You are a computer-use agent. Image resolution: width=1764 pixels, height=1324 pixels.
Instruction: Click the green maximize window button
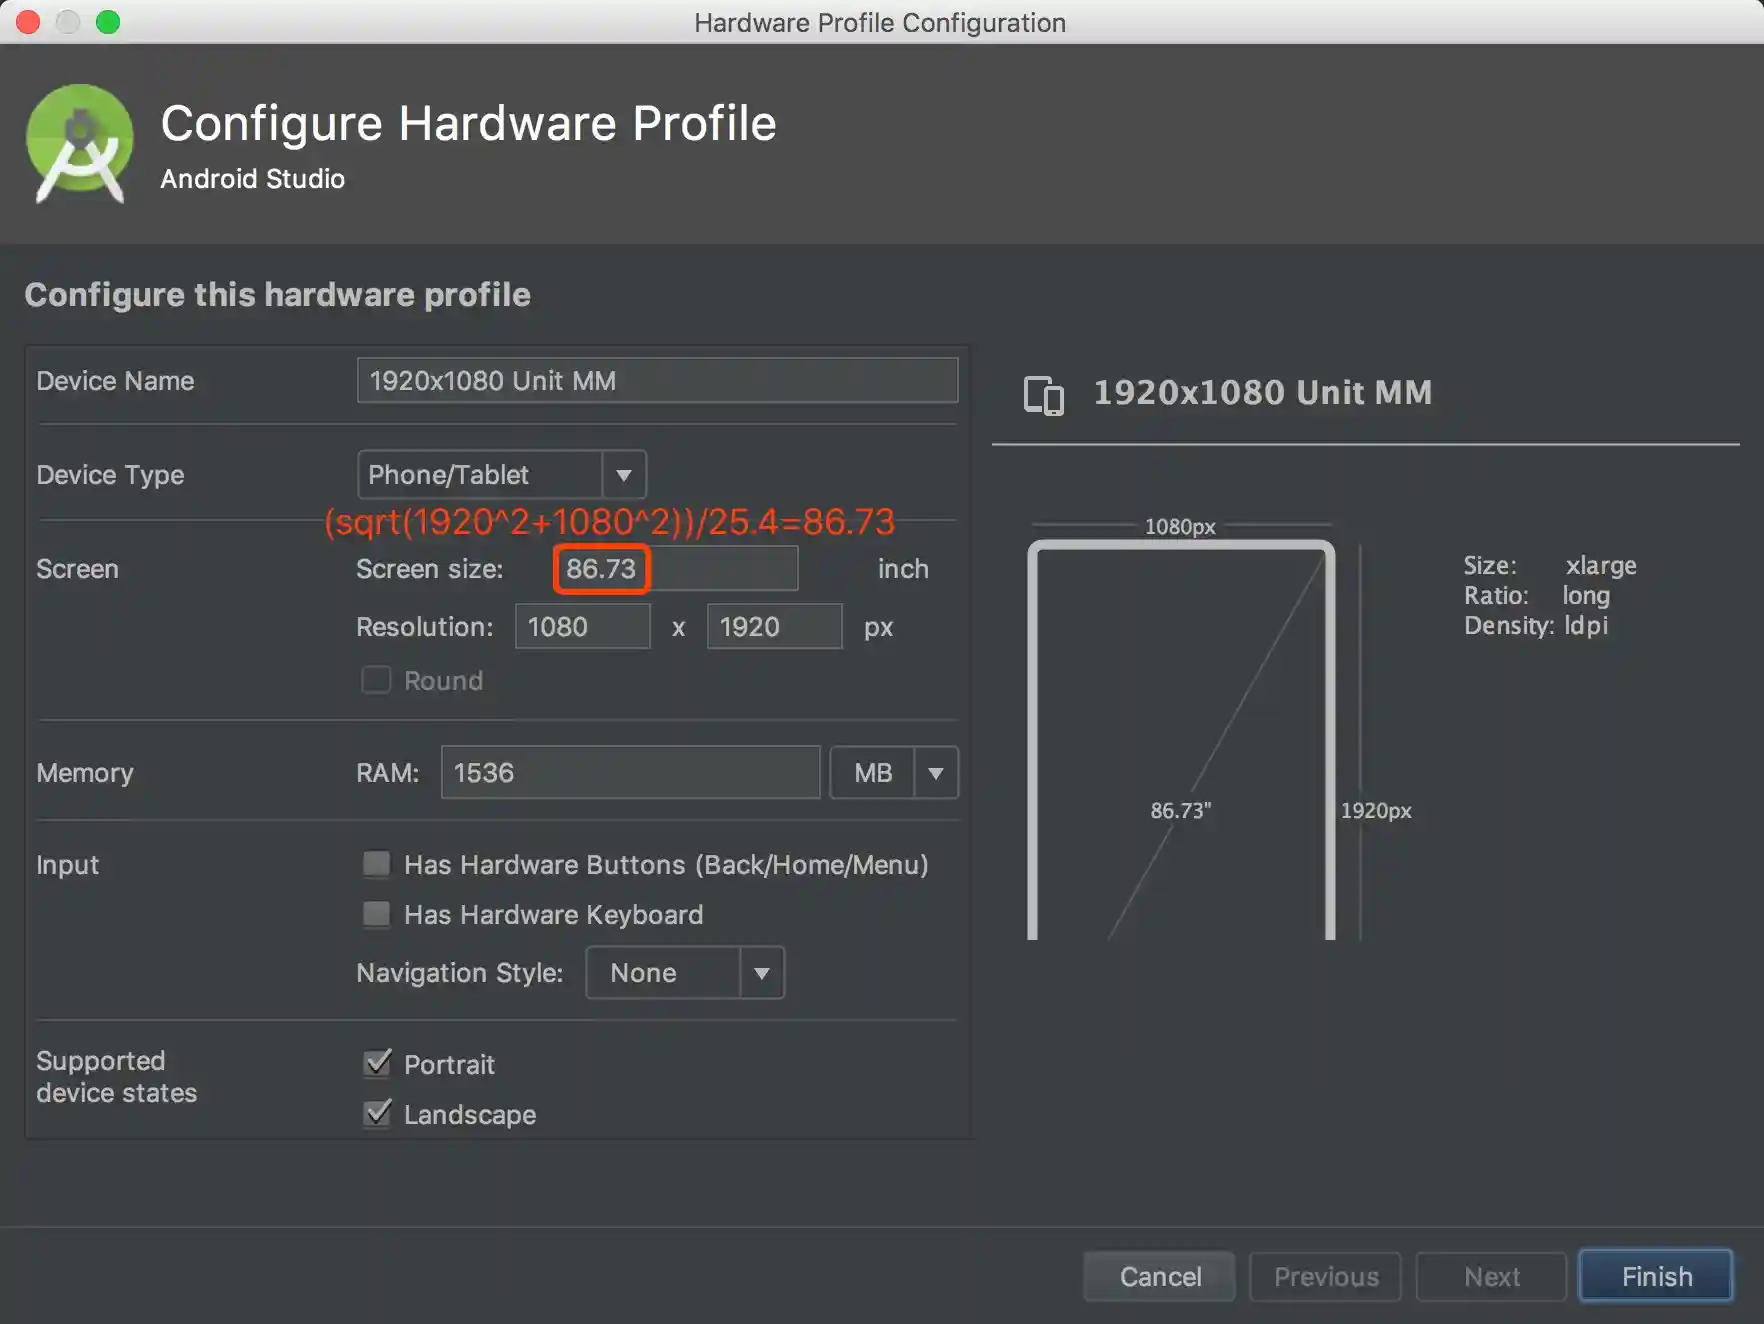108,22
